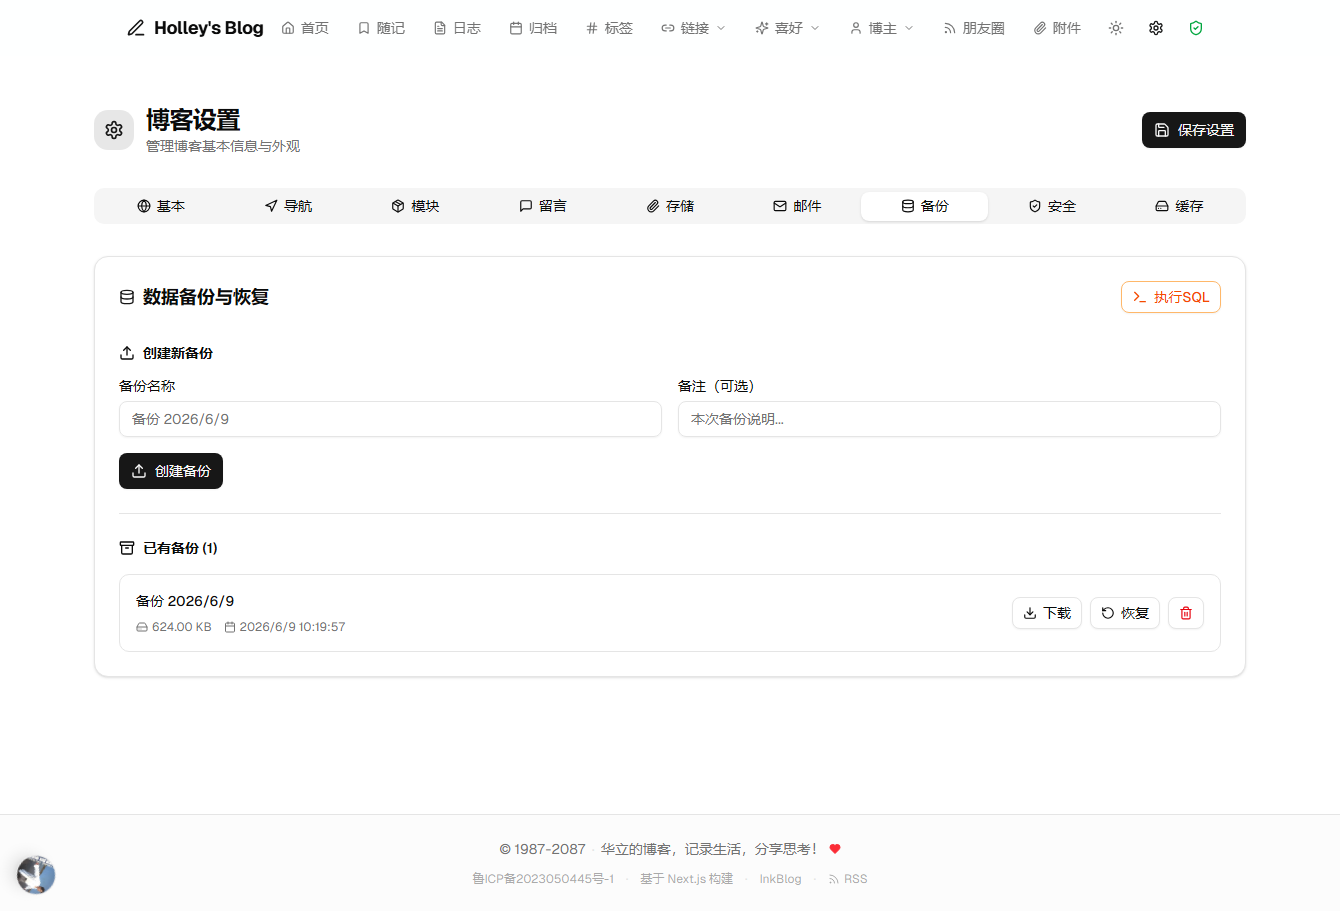Click the red heart icon in footer

click(x=835, y=849)
